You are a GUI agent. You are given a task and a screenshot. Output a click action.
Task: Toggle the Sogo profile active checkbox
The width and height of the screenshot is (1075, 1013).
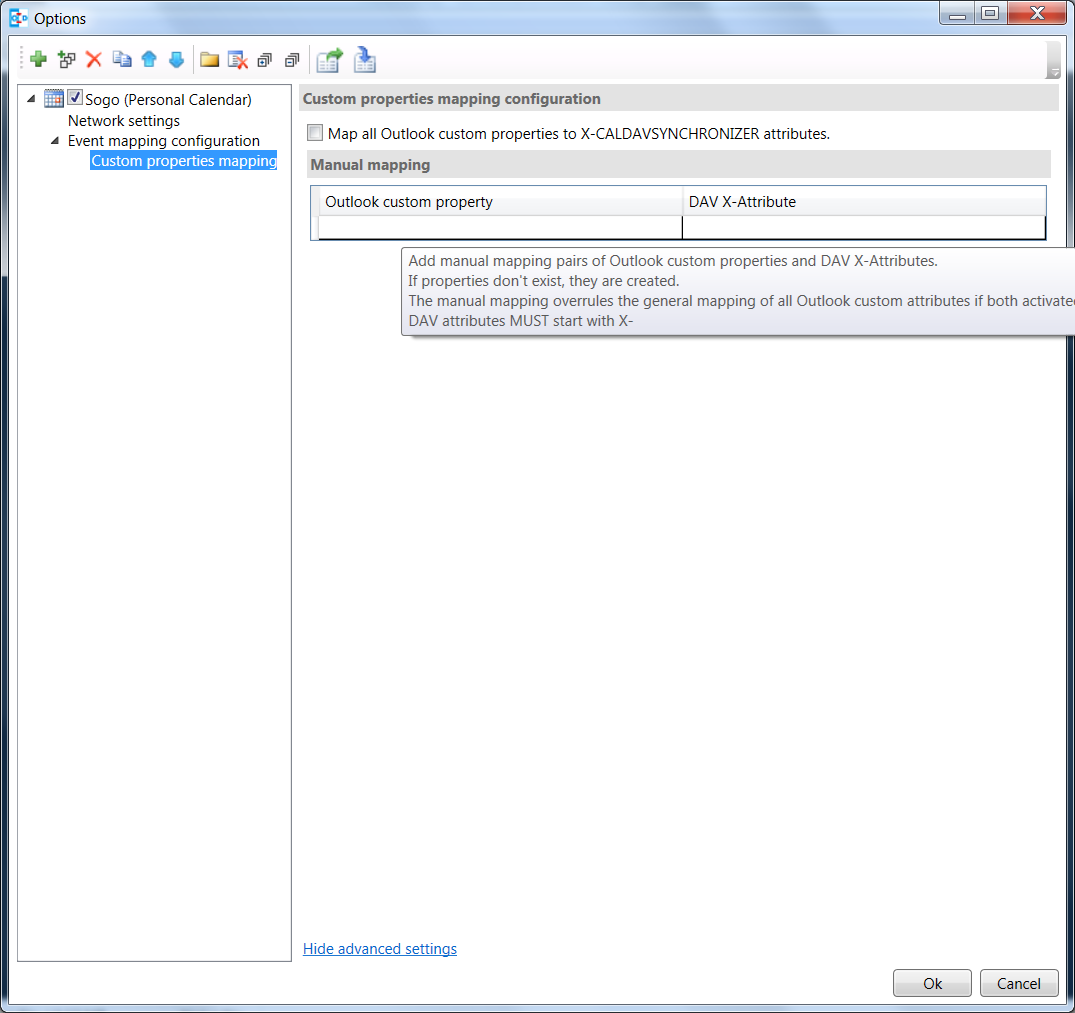(x=75, y=97)
